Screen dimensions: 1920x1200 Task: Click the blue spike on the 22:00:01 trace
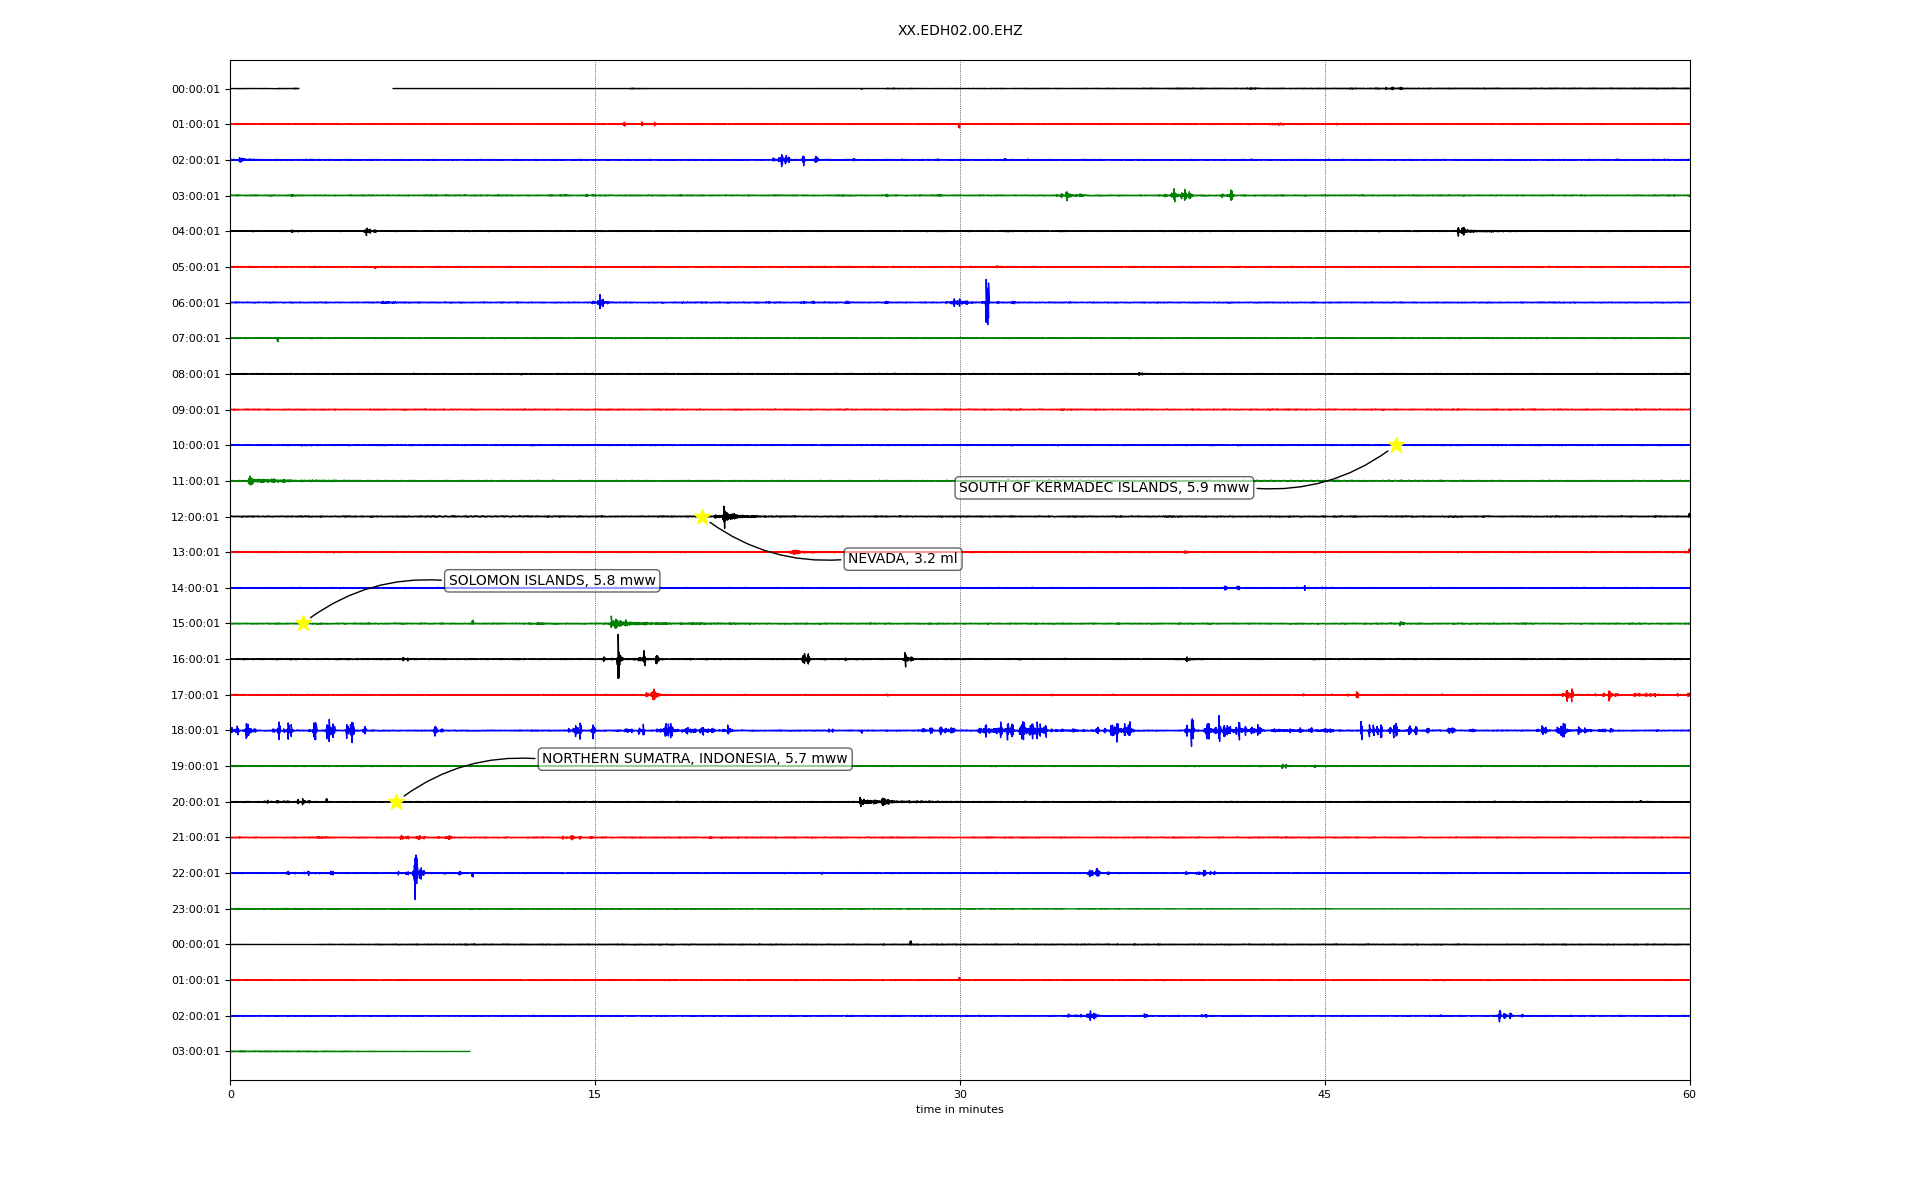(x=415, y=874)
